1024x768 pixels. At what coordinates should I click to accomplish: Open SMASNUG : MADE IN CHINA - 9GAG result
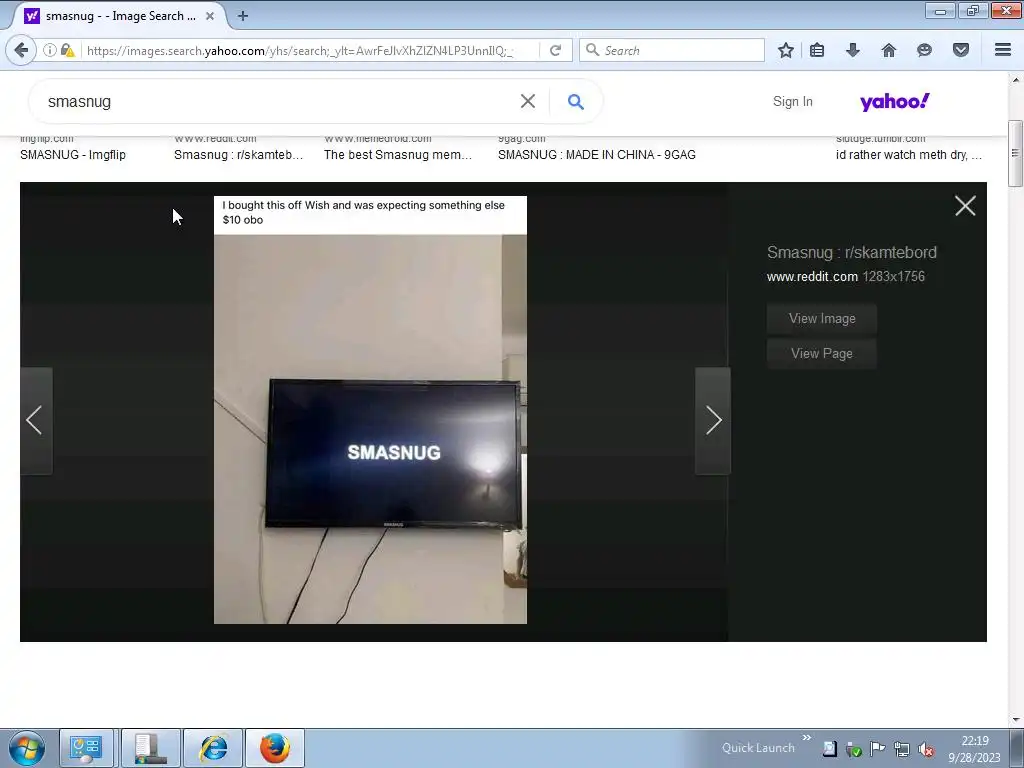pyautogui.click(x=597, y=155)
